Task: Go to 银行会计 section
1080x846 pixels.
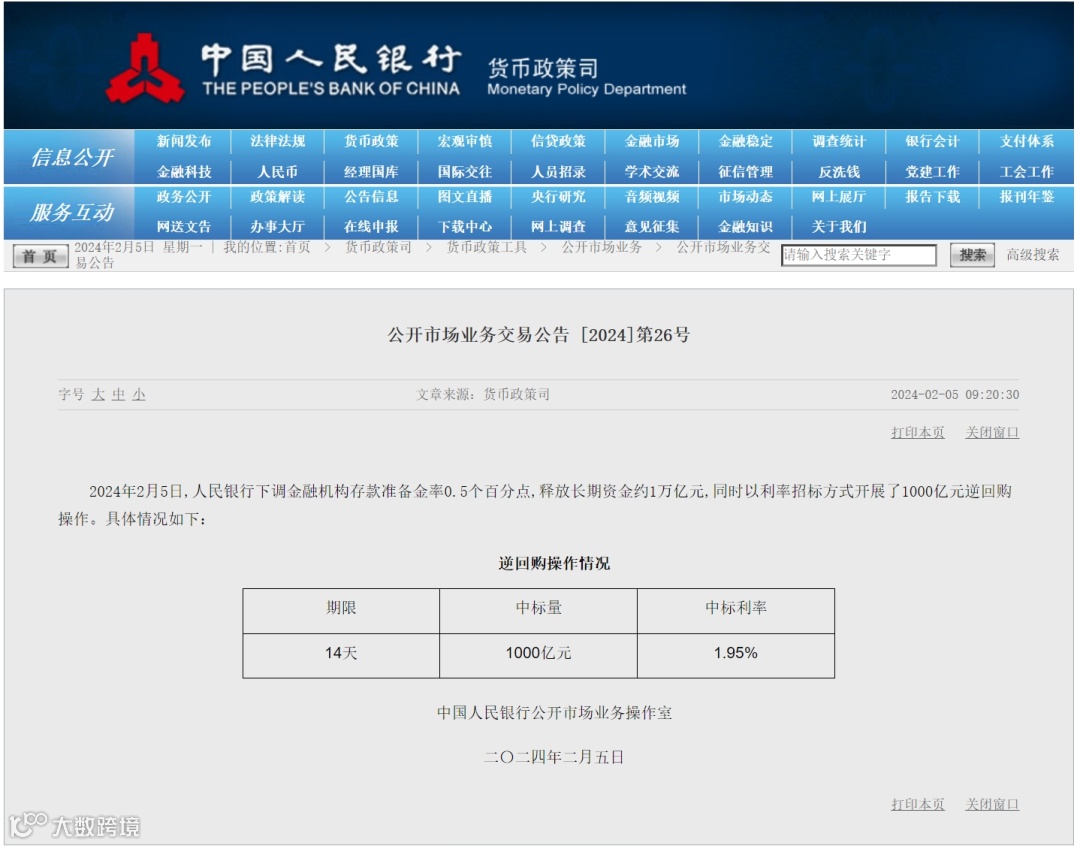Action: pyautogui.click(x=933, y=141)
